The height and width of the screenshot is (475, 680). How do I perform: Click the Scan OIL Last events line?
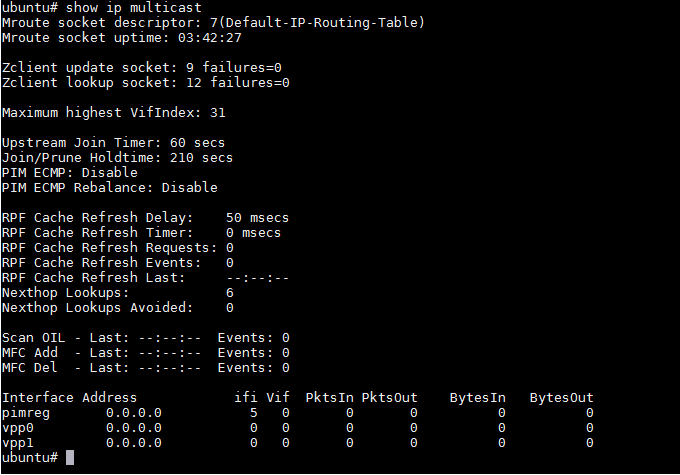145,337
